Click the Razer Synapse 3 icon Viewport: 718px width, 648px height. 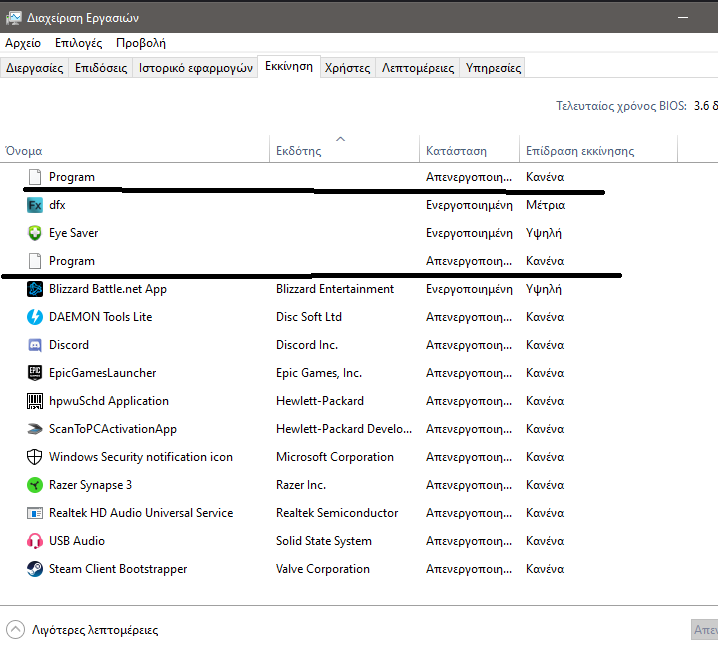pos(35,485)
